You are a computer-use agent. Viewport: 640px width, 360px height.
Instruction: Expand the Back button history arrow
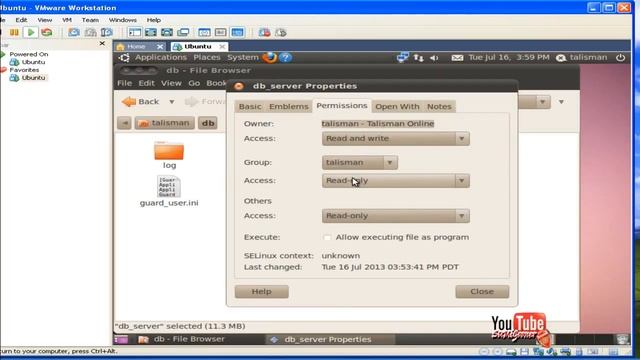tap(172, 102)
